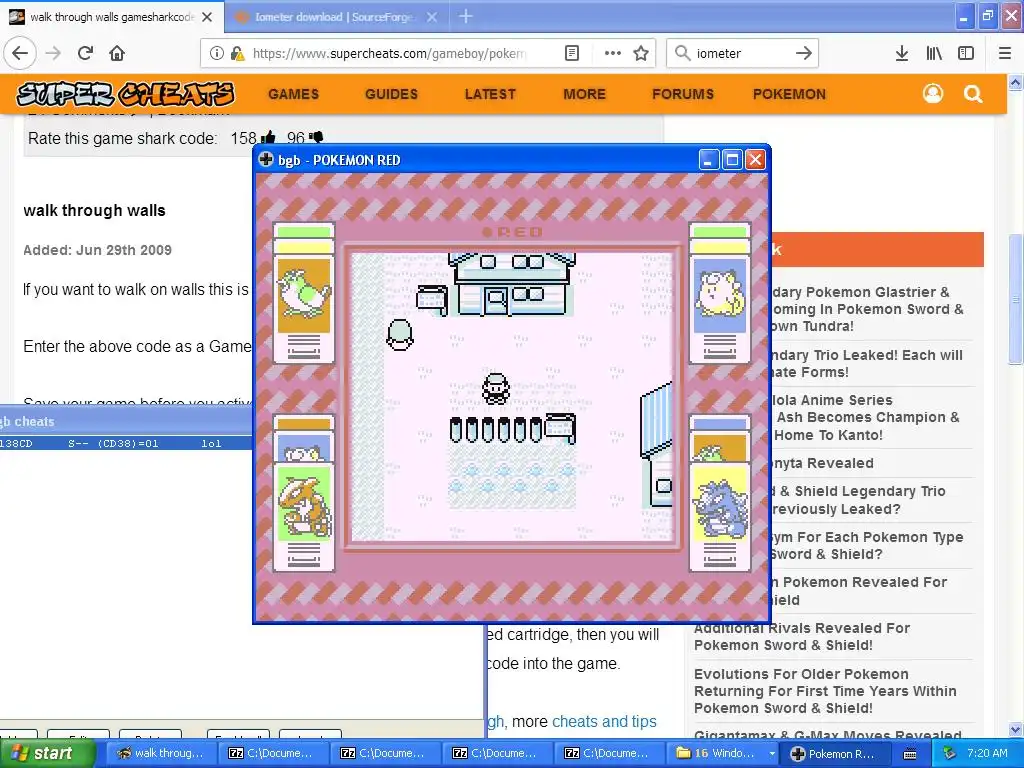Bookmark this page with star icon
Image resolution: width=1024 pixels, height=768 pixels.
[641, 53]
